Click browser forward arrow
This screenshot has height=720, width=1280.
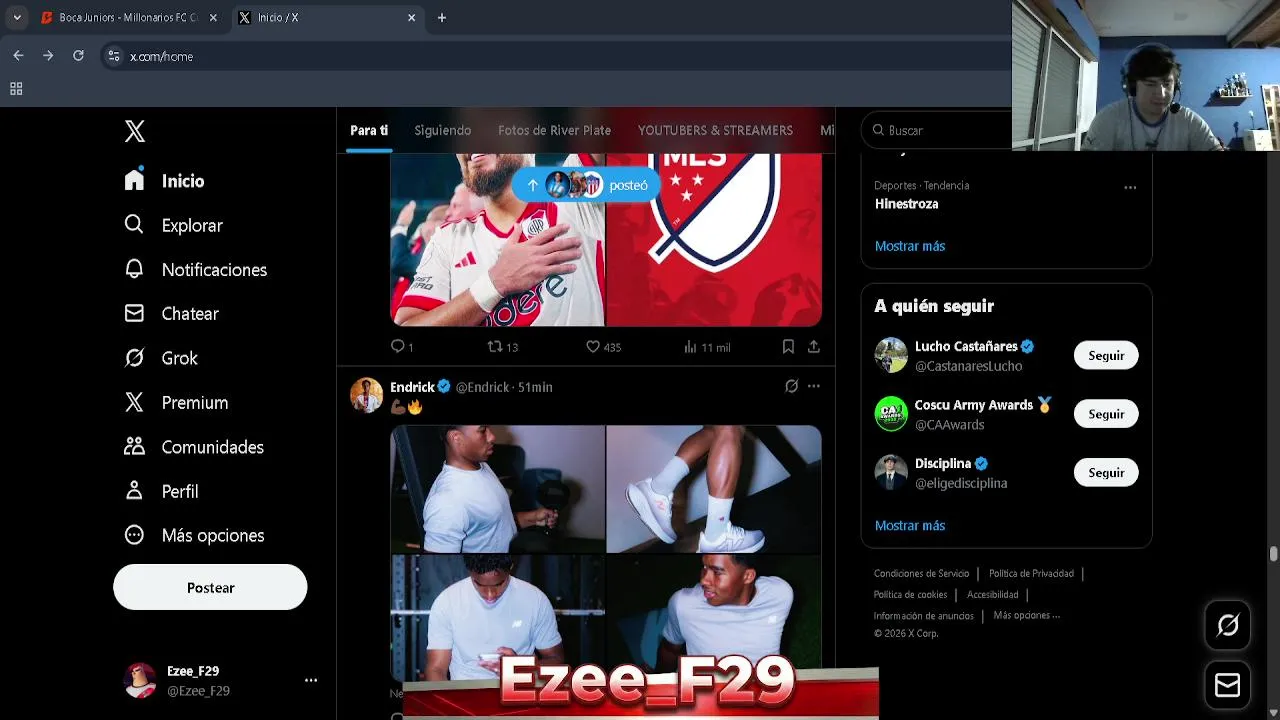pos(48,56)
